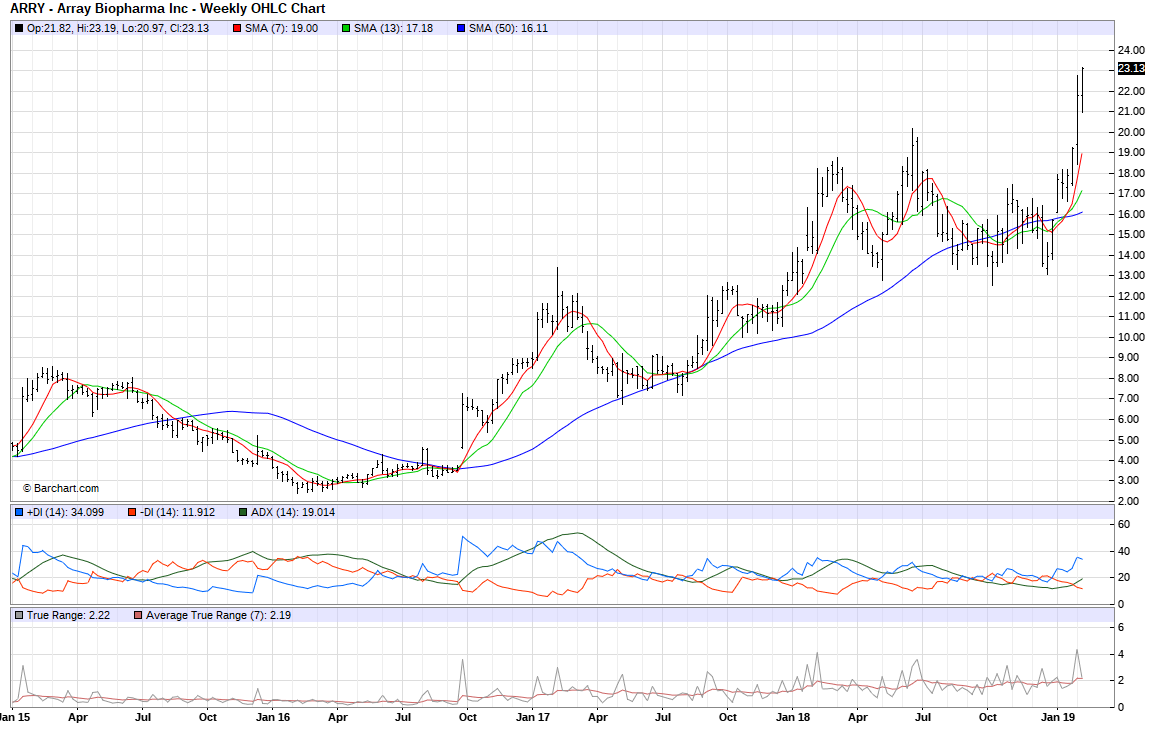The height and width of the screenshot is (748, 1156).
Task: Click the 40 label on the DI axis
Action: click(x=1124, y=551)
